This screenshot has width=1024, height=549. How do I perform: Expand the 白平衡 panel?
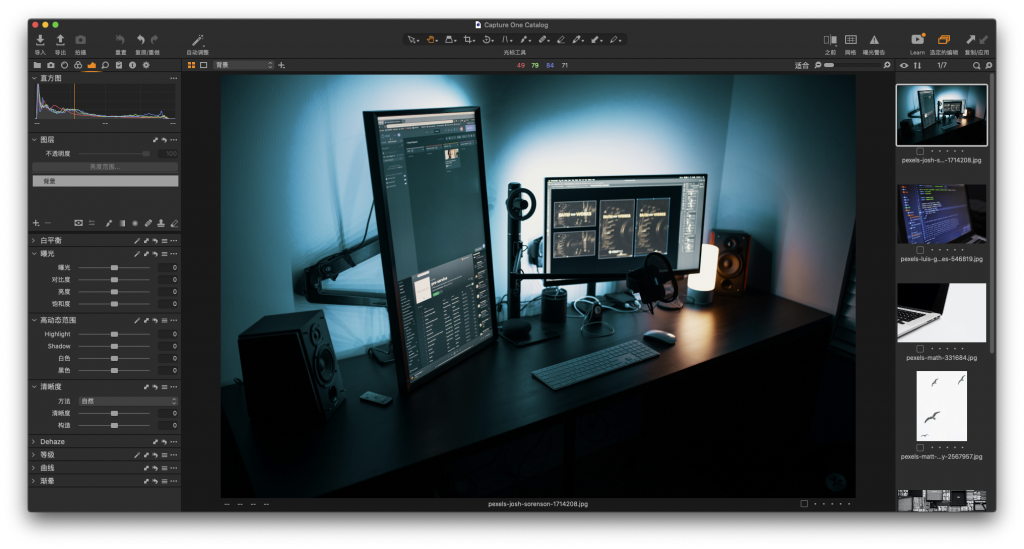(x=34, y=240)
